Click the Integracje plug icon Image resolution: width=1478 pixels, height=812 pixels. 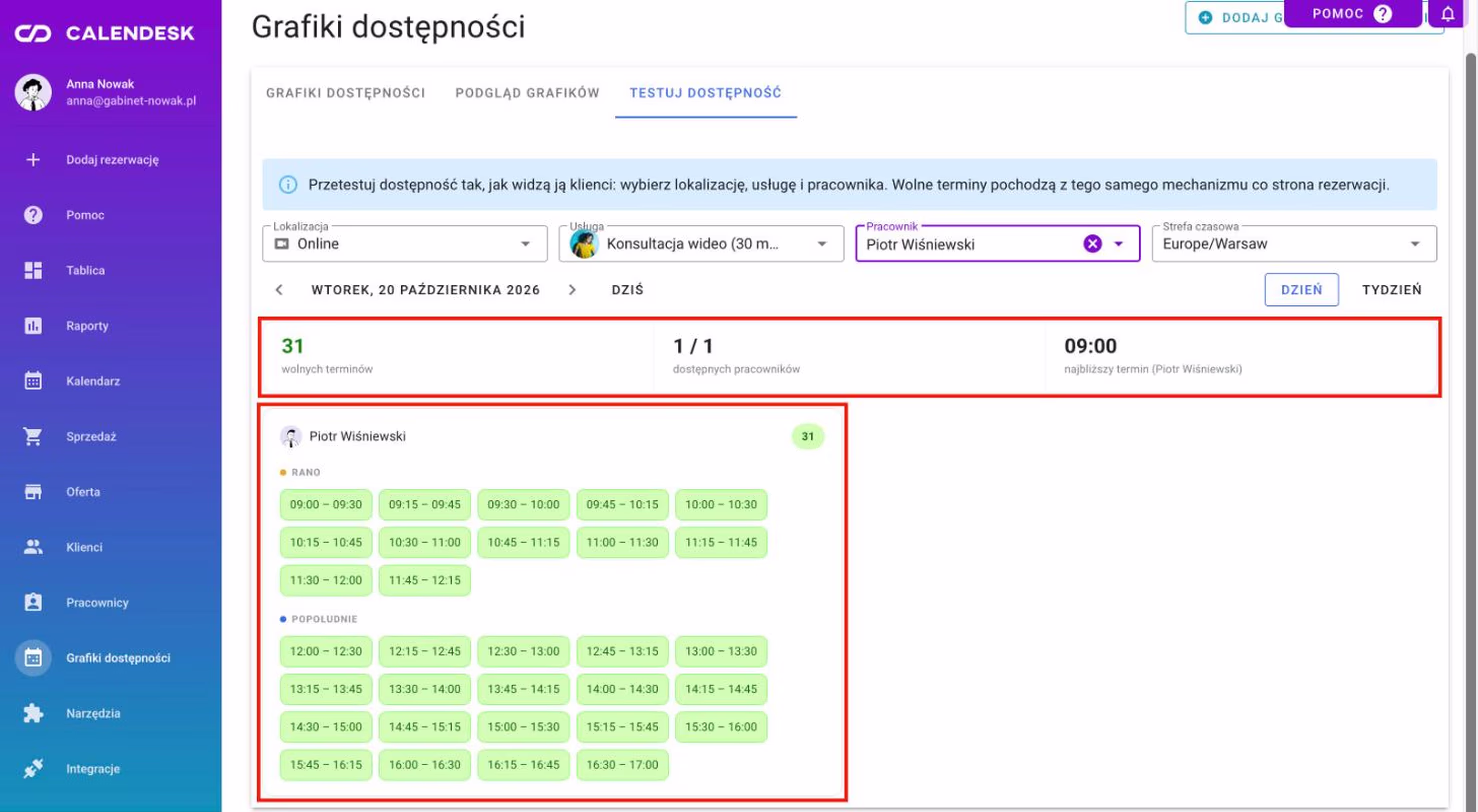click(x=33, y=769)
